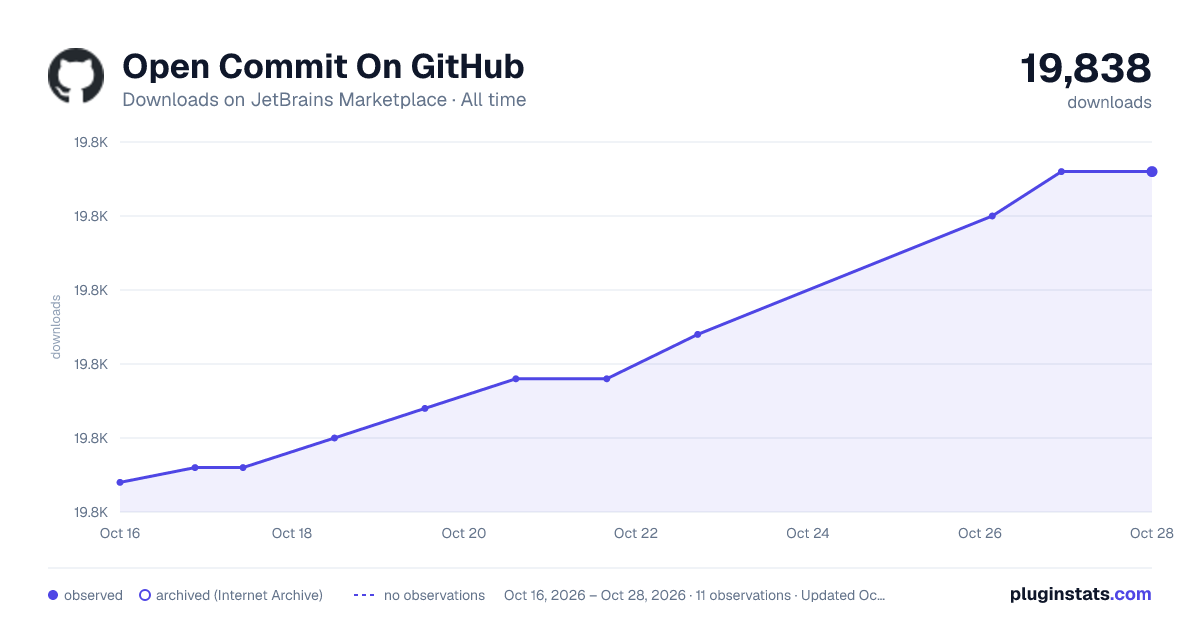Click the 'downloads' y-axis title
This screenshot has width=1200, height=630.
tap(56, 327)
